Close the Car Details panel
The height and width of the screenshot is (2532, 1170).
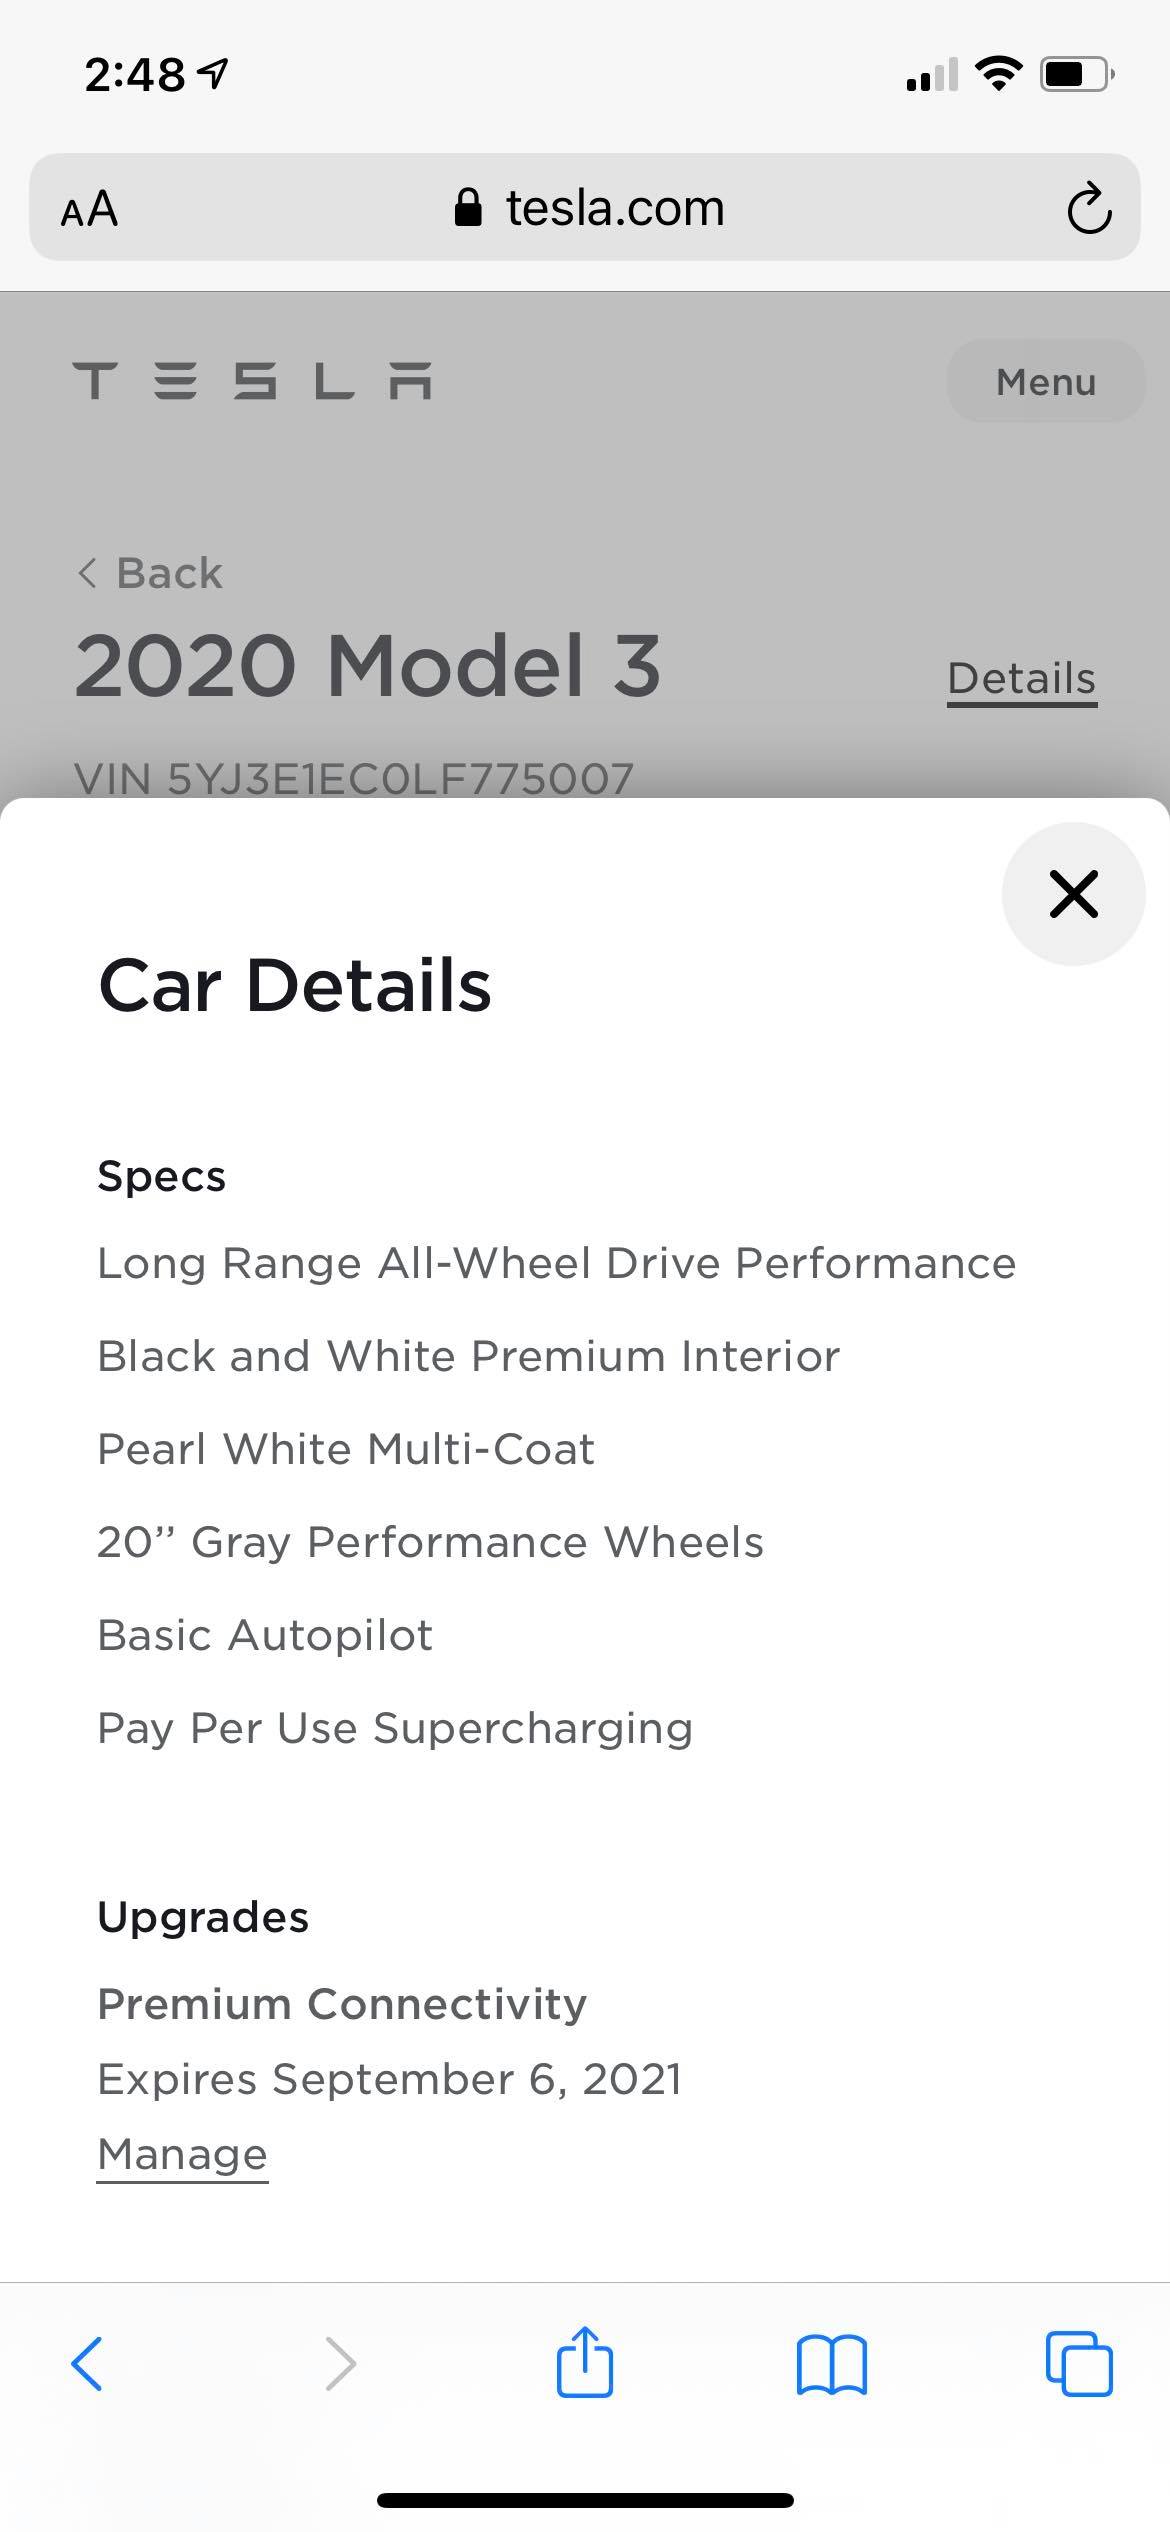[1073, 893]
